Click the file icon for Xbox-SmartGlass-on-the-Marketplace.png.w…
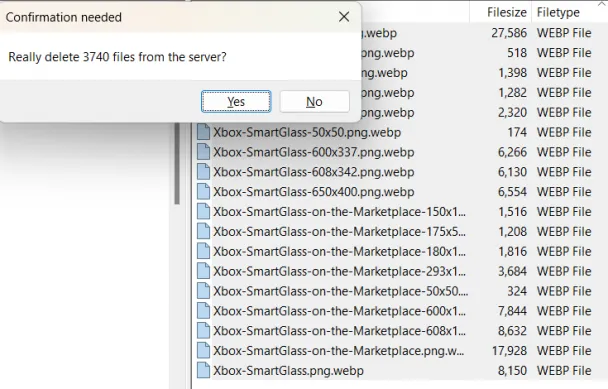 click(203, 351)
